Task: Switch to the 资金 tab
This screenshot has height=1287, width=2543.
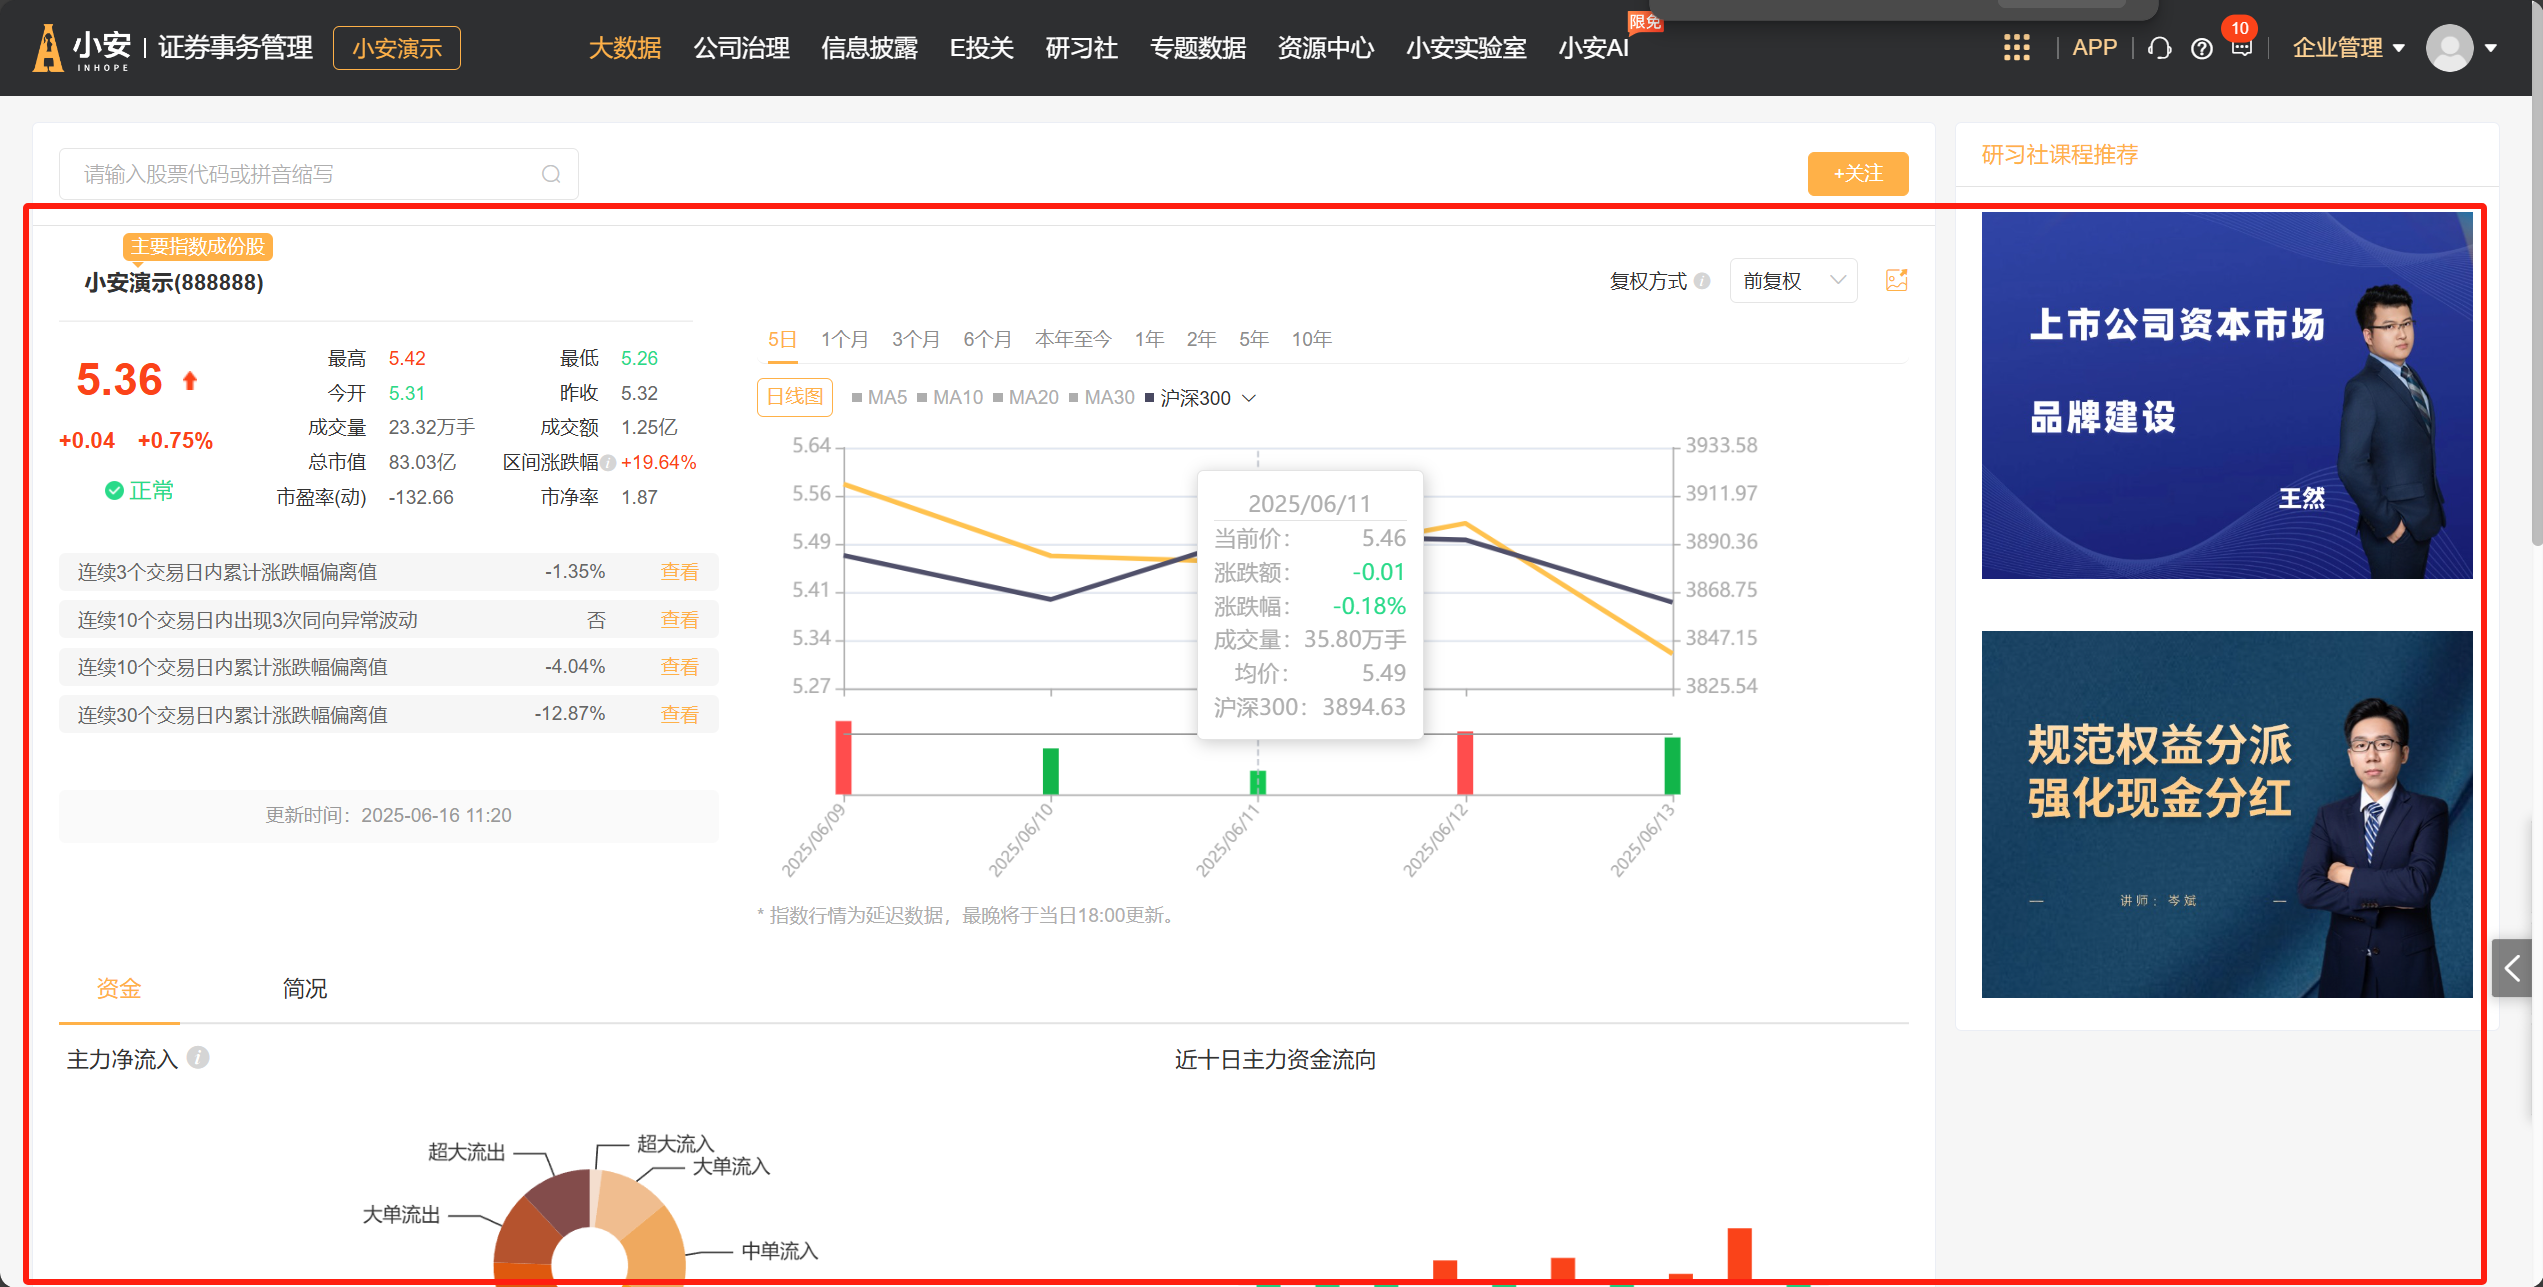Action: click(119, 988)
